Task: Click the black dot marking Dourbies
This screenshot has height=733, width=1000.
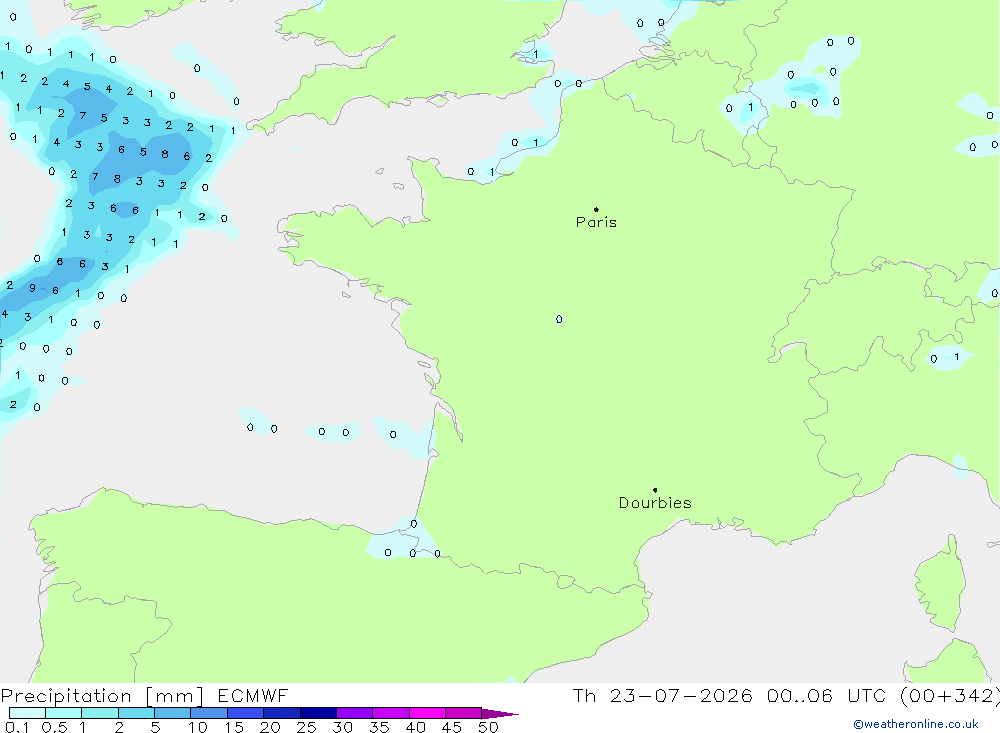Action: pyautogui.click(x=655, y=490)
